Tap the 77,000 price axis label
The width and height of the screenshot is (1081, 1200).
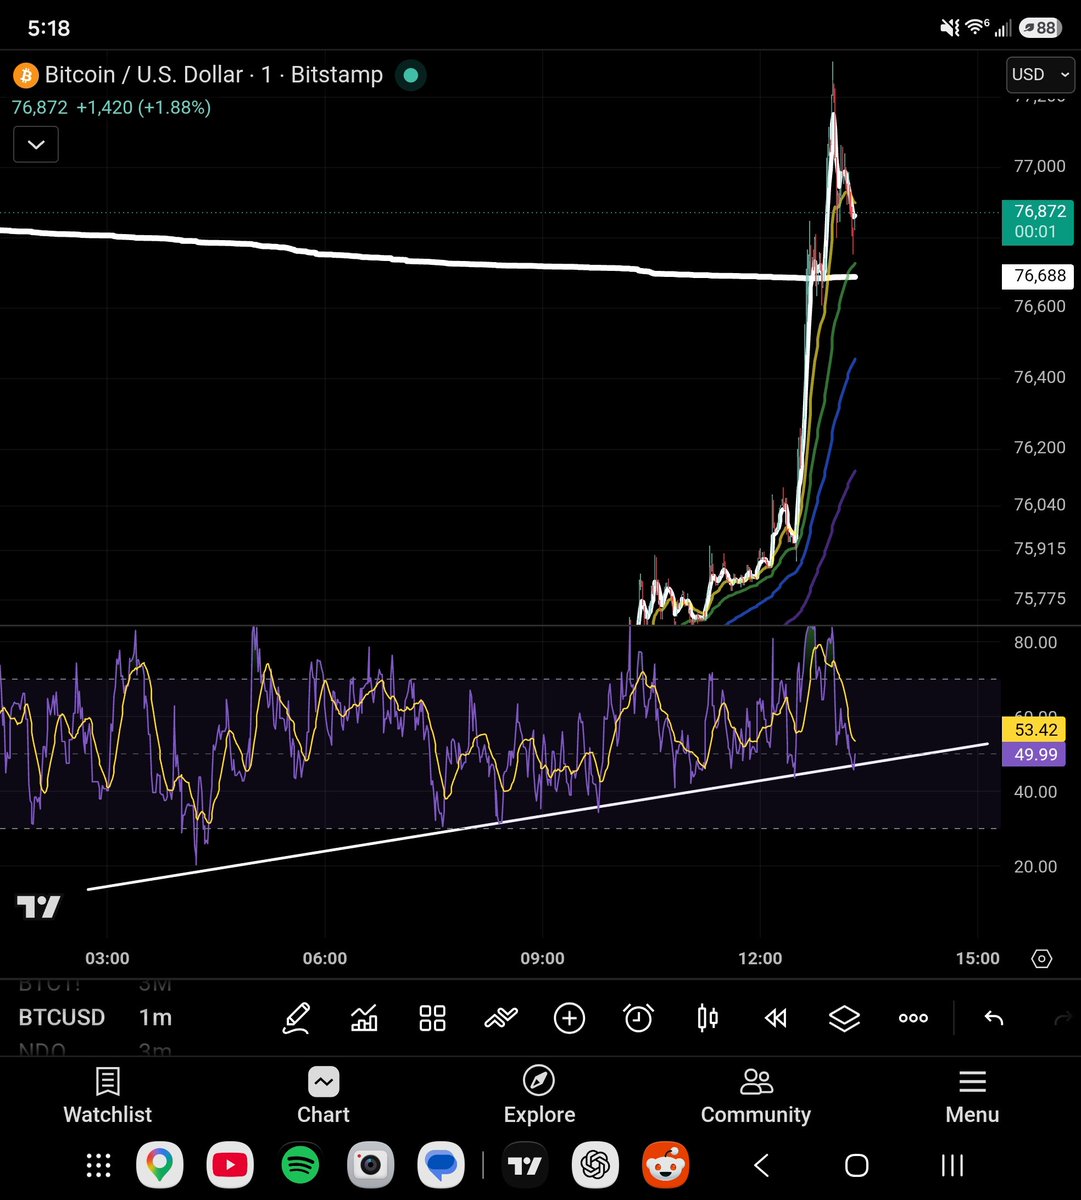coord(1040,166)
